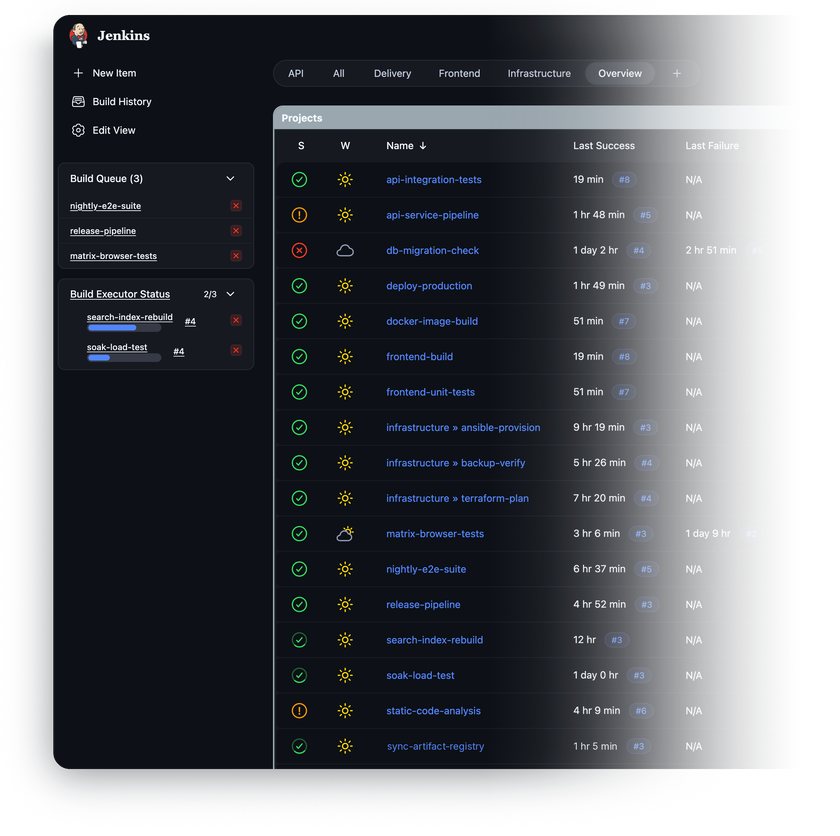This screenshot has width=840, height=836.
Task: Select the Overview view tab
Action: [620, 73]
